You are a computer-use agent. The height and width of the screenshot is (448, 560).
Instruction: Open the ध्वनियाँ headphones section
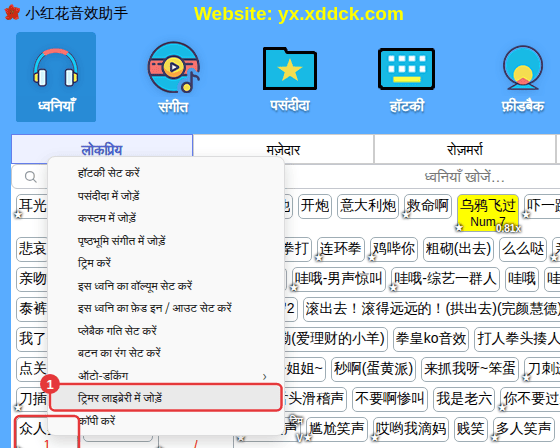click(x=56, y=77)
